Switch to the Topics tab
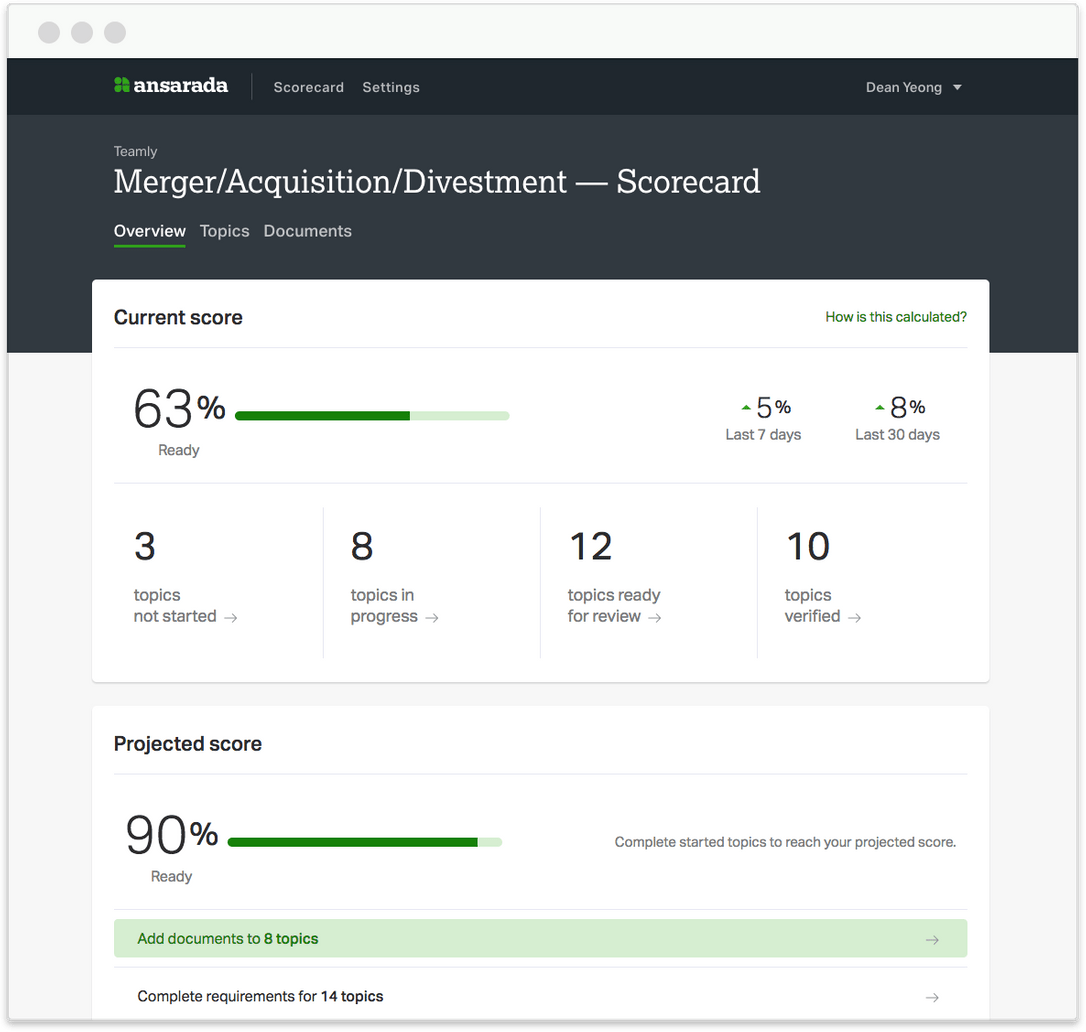The image size is (1086, 1032). [x=224, y=231]
